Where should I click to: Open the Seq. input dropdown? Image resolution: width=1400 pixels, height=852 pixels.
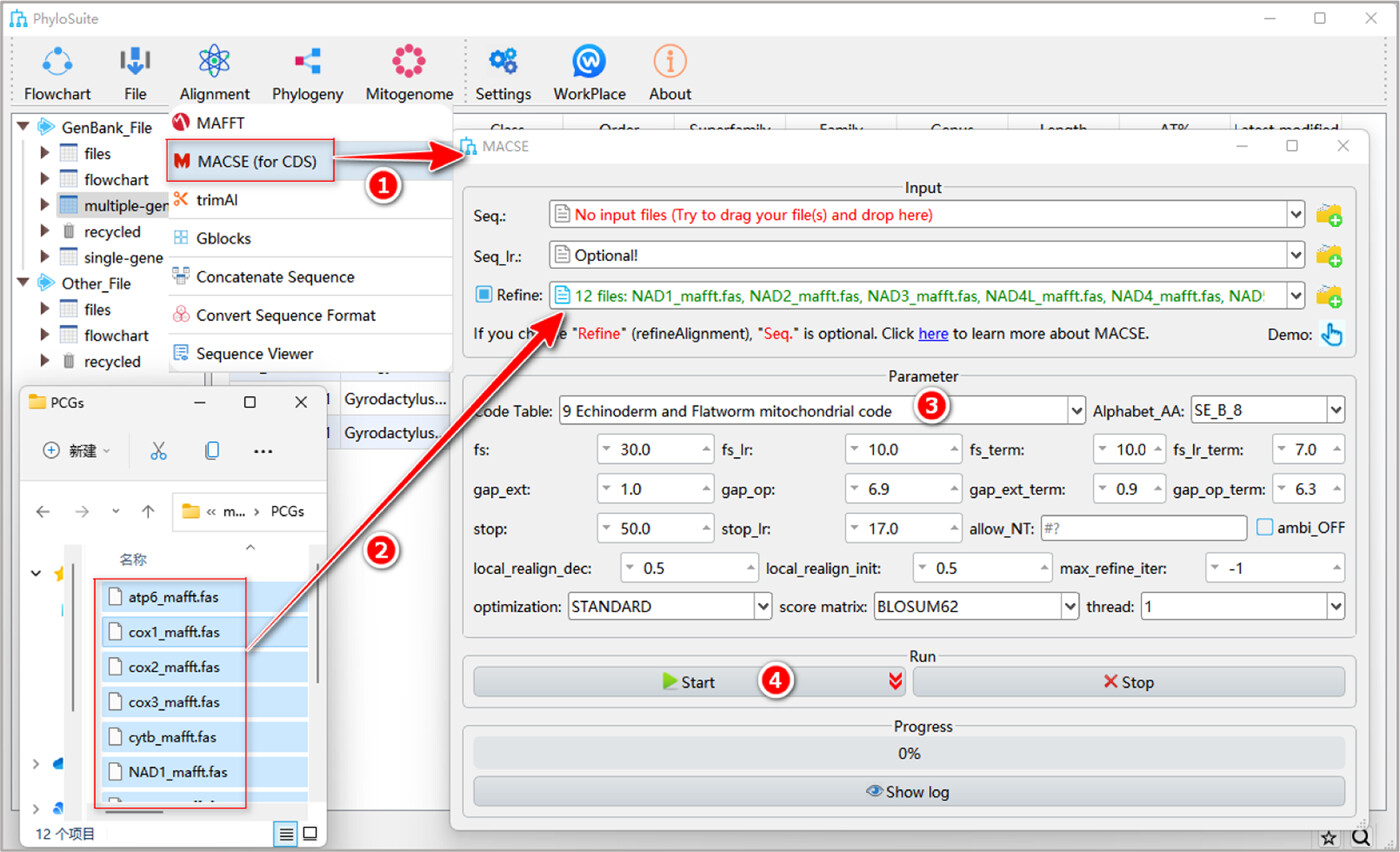pos(1296,214)
